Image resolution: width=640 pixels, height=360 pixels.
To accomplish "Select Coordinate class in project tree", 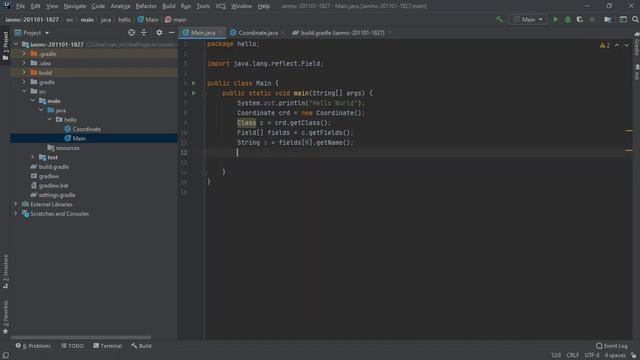I will click(x=87, y=129).
